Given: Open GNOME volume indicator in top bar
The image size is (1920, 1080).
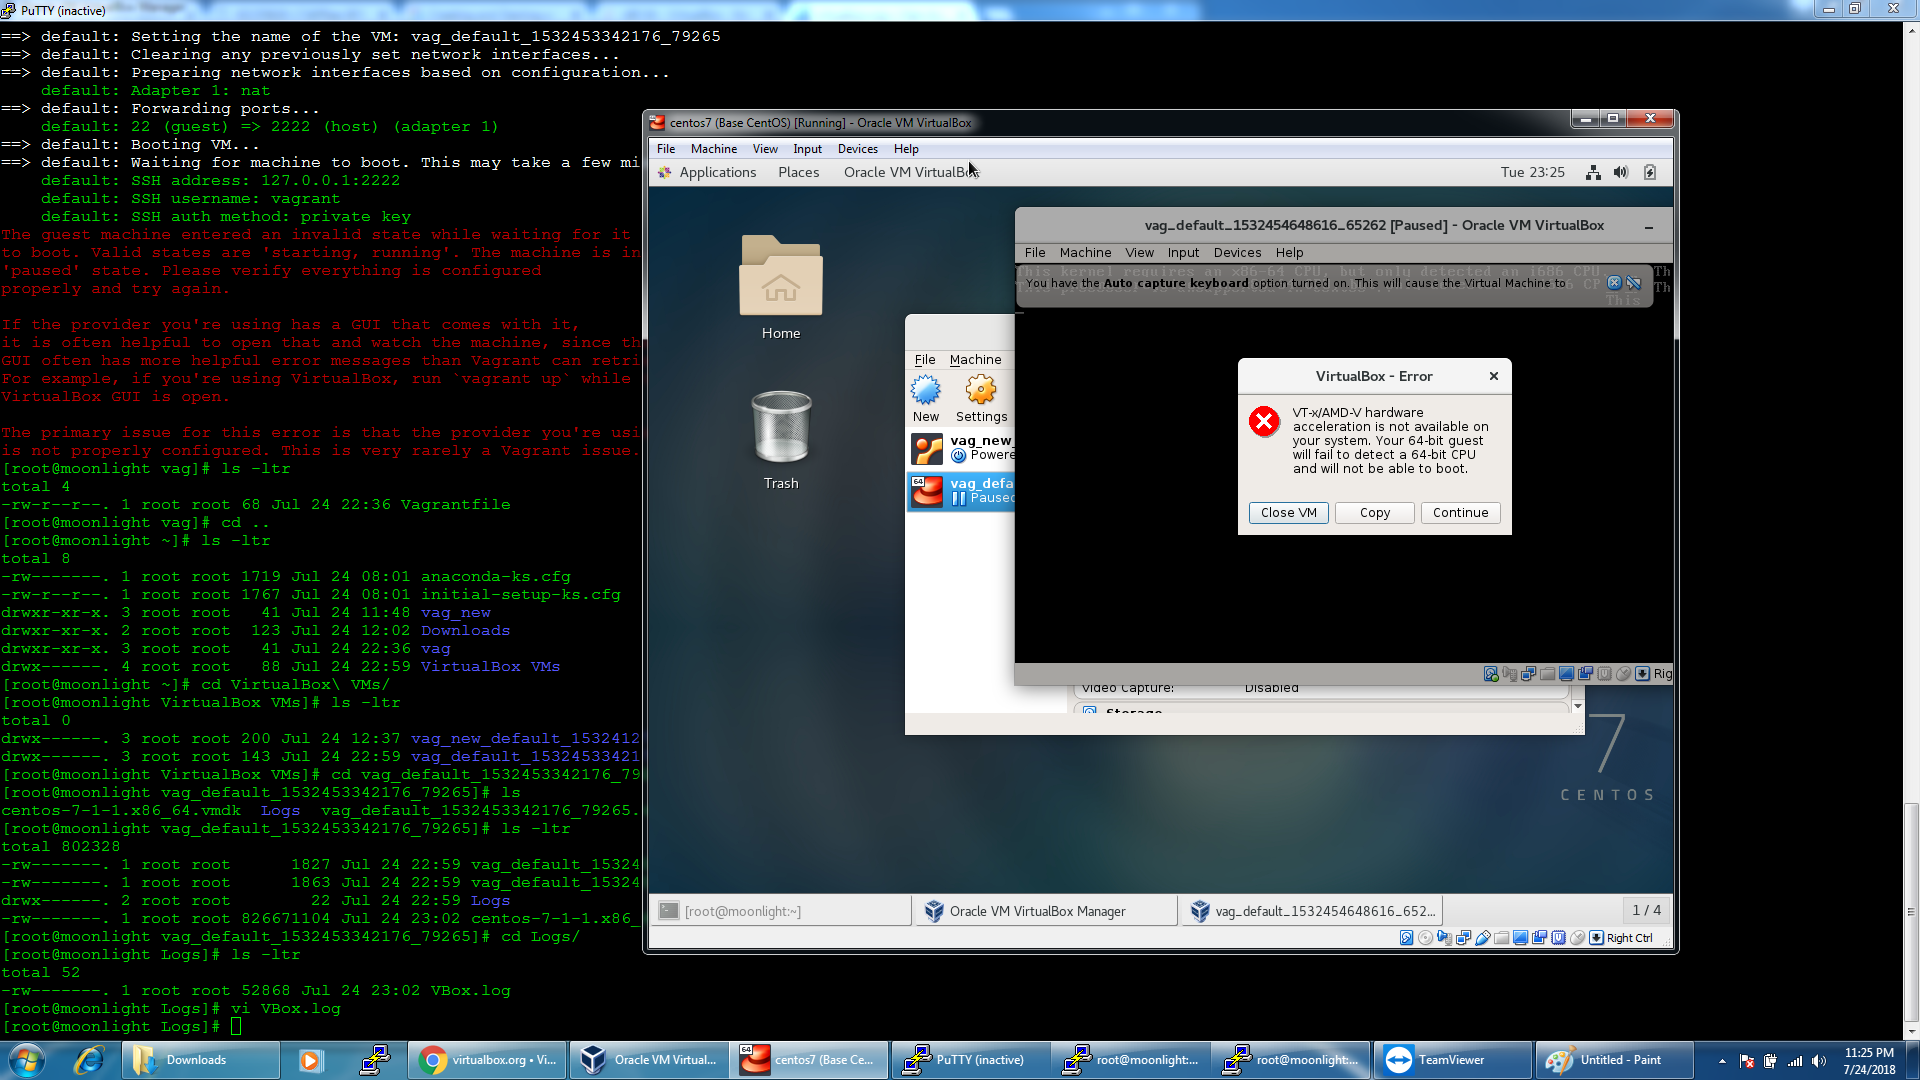Looking at the screenshot, I should (1621, 172).
